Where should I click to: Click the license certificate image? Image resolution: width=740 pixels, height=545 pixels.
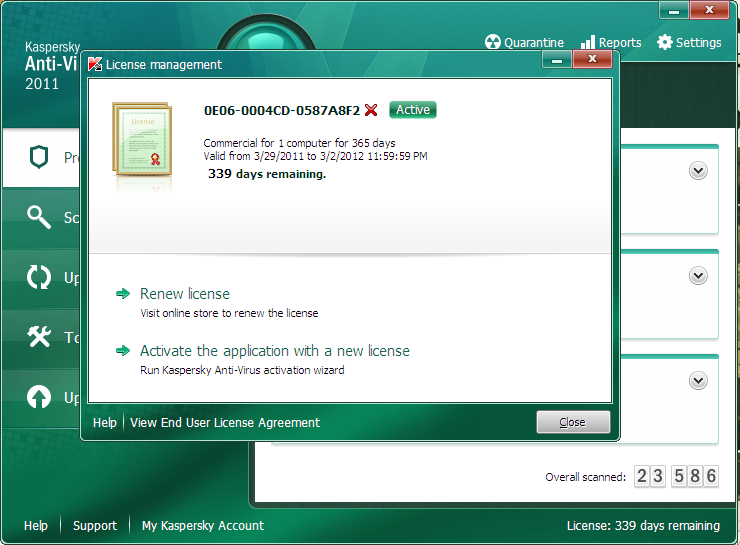[142, 139]
